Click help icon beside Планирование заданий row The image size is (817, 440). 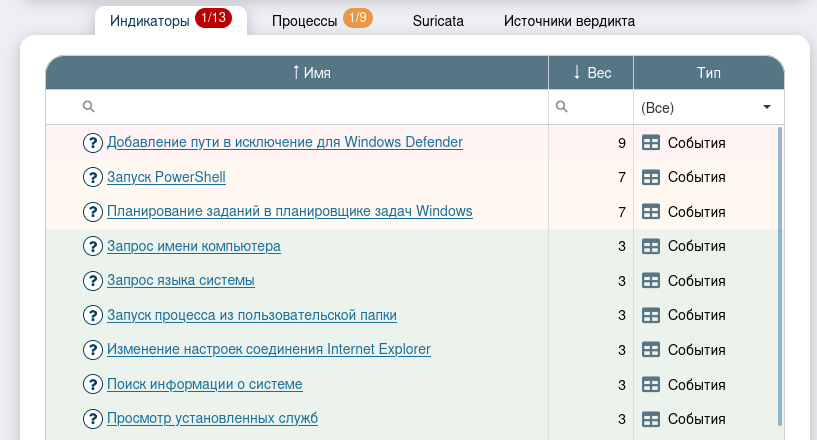[x=93, y=212]
